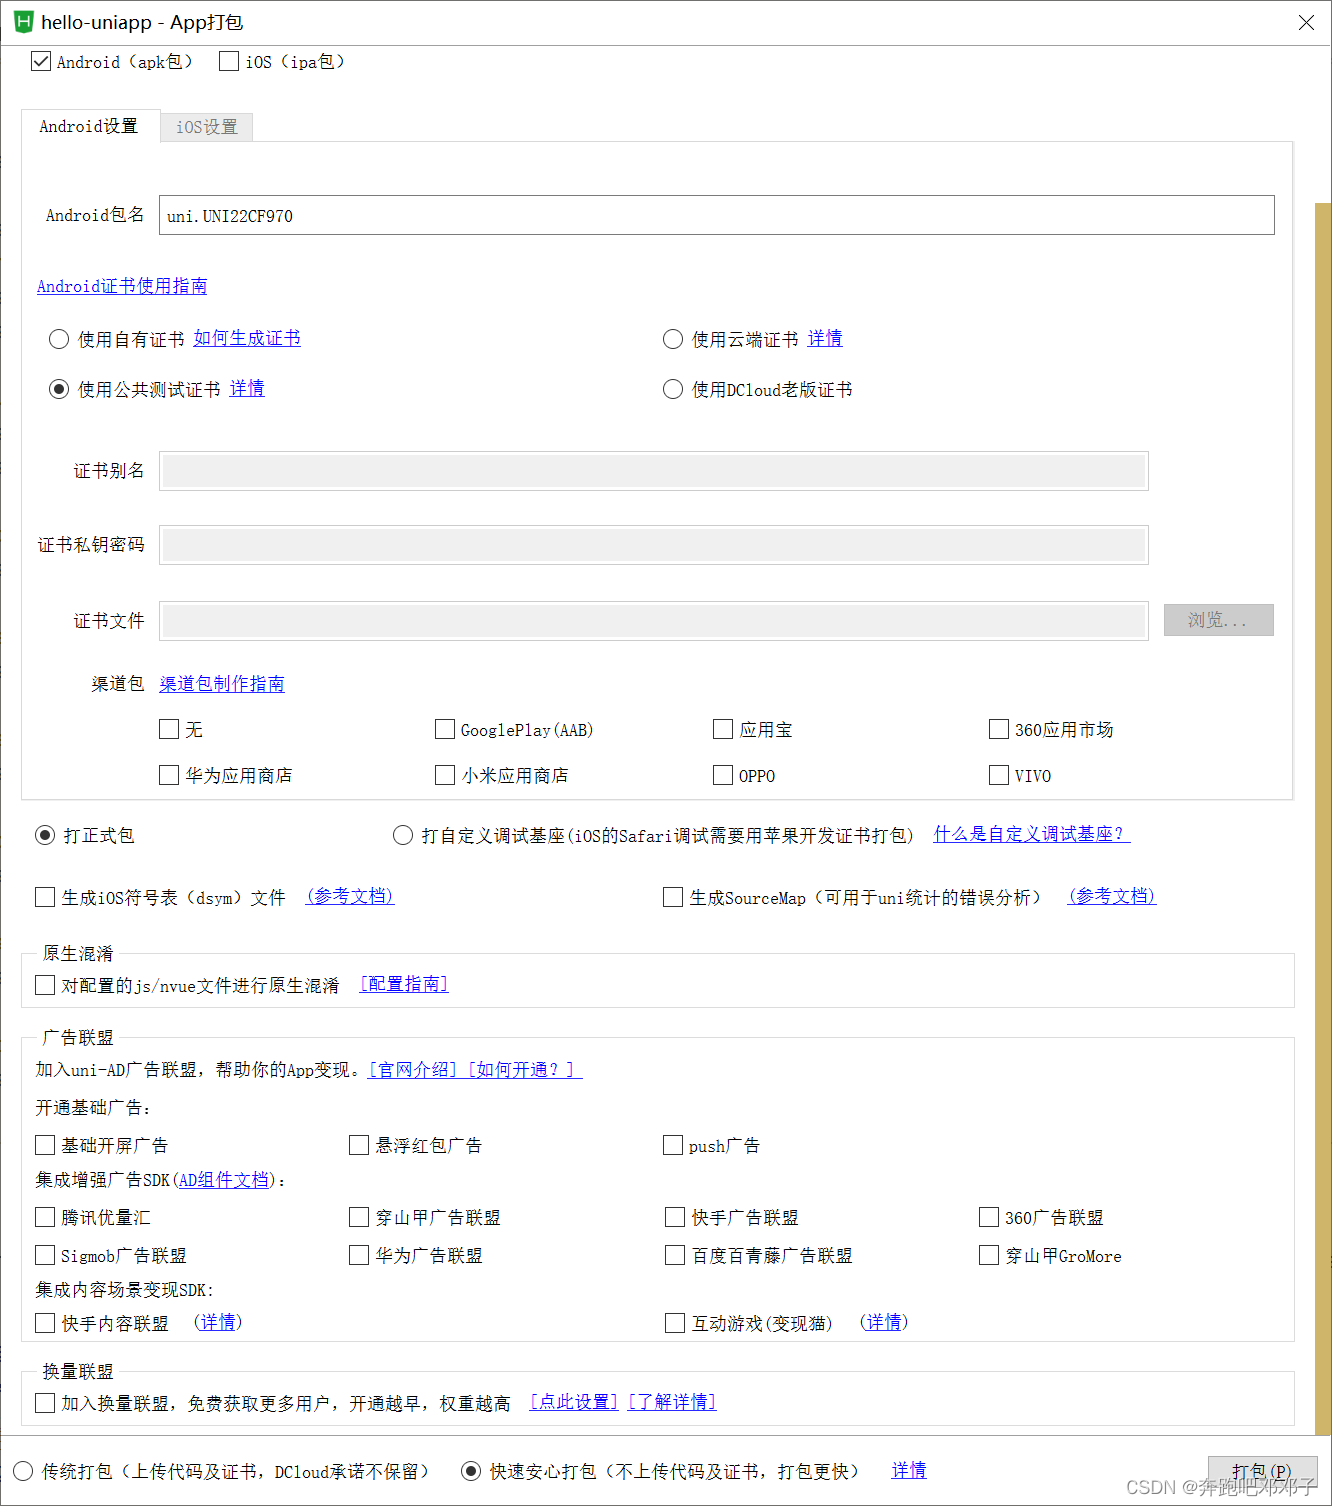Screen dimensions: 1332x1506
Task: Click the 浏览... button for certificate file
Action: [1218, 620]
